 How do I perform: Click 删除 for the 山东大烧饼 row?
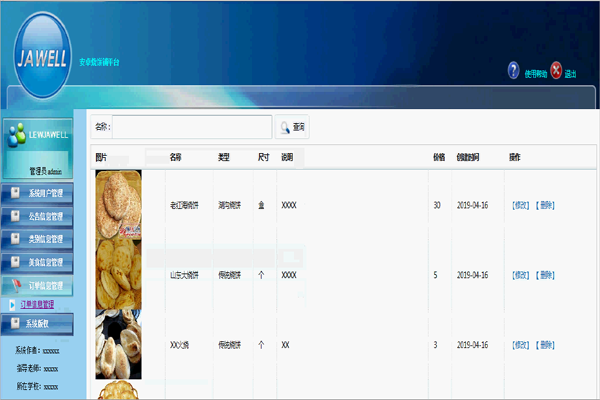pos(546,275)
